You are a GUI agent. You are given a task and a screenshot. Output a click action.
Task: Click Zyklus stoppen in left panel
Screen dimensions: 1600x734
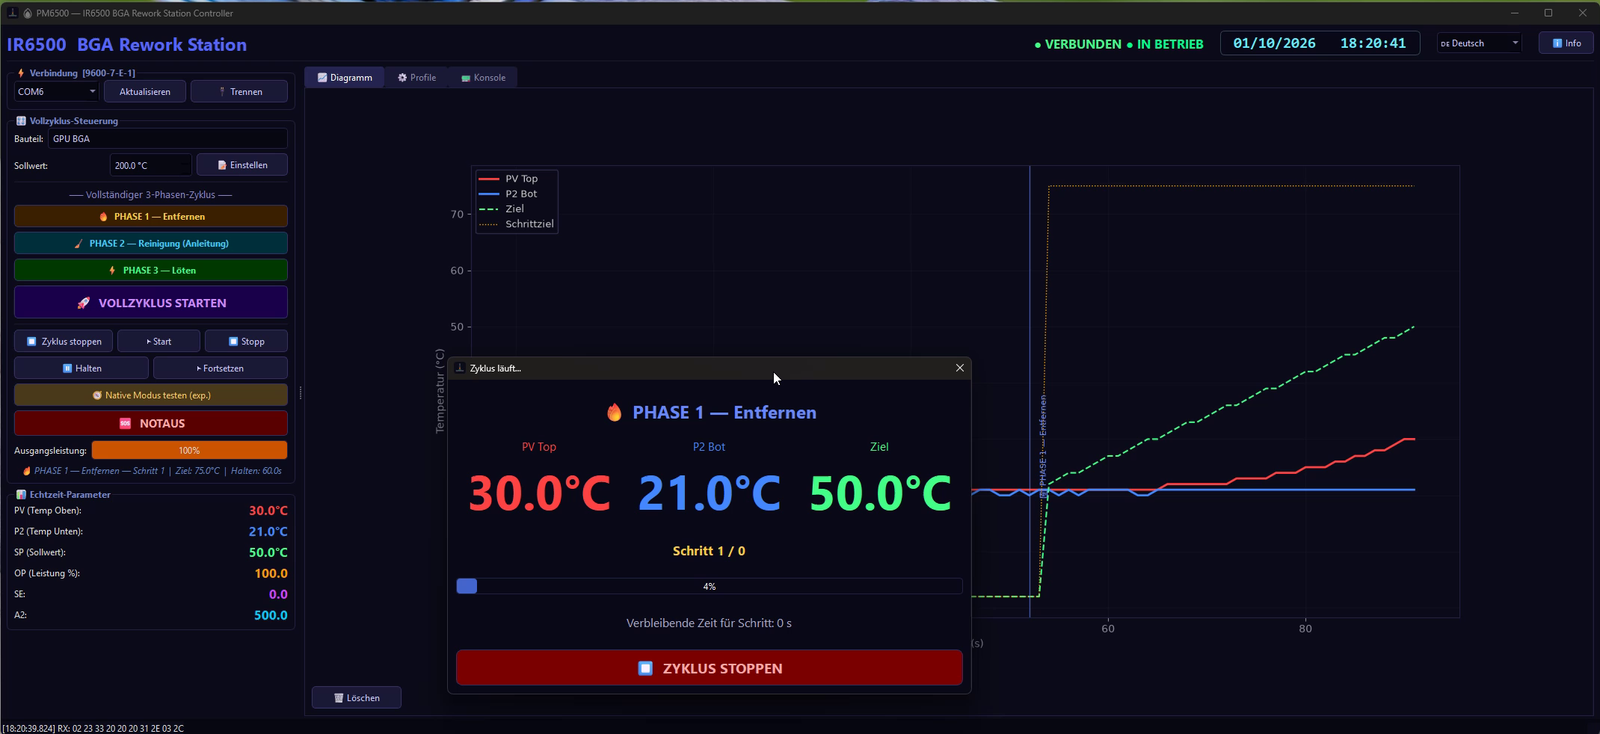(64, 341)
